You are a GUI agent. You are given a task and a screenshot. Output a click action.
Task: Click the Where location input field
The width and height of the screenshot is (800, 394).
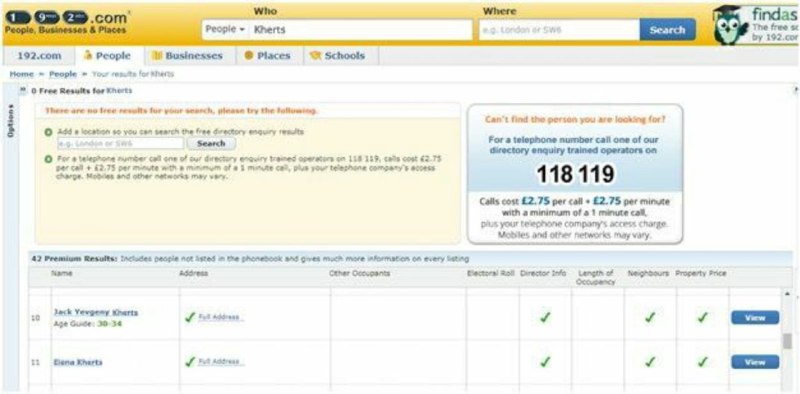click(559, 30)
